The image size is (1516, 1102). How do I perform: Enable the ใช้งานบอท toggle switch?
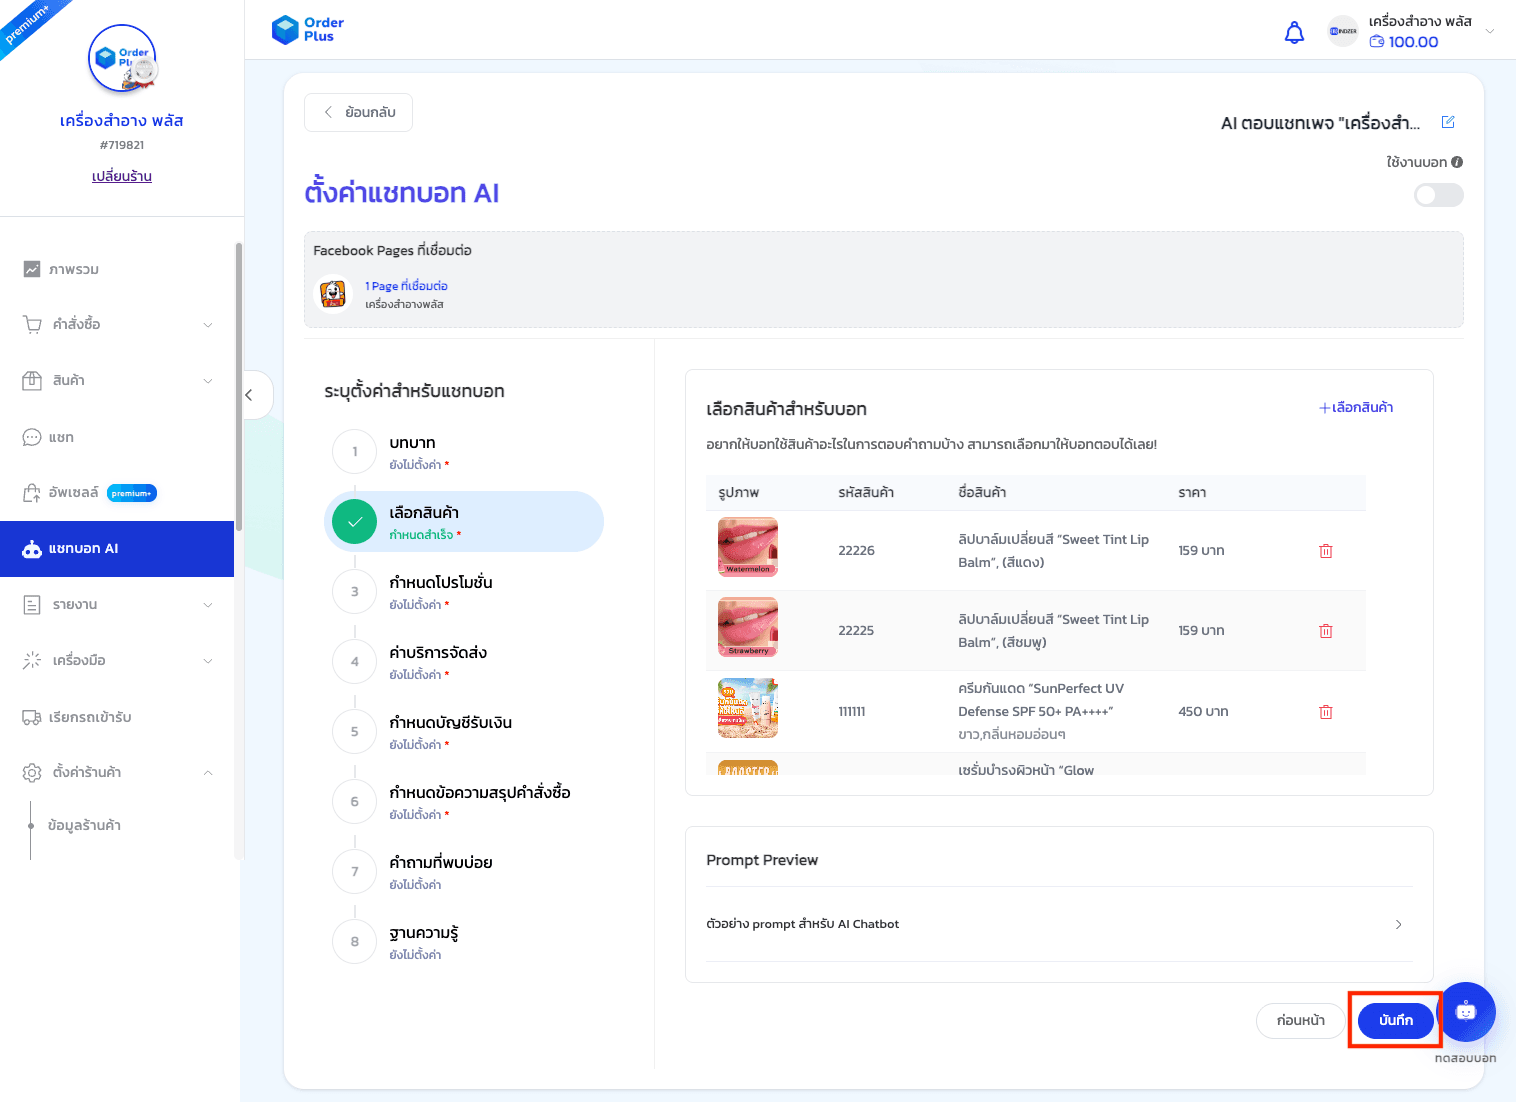1438,195
